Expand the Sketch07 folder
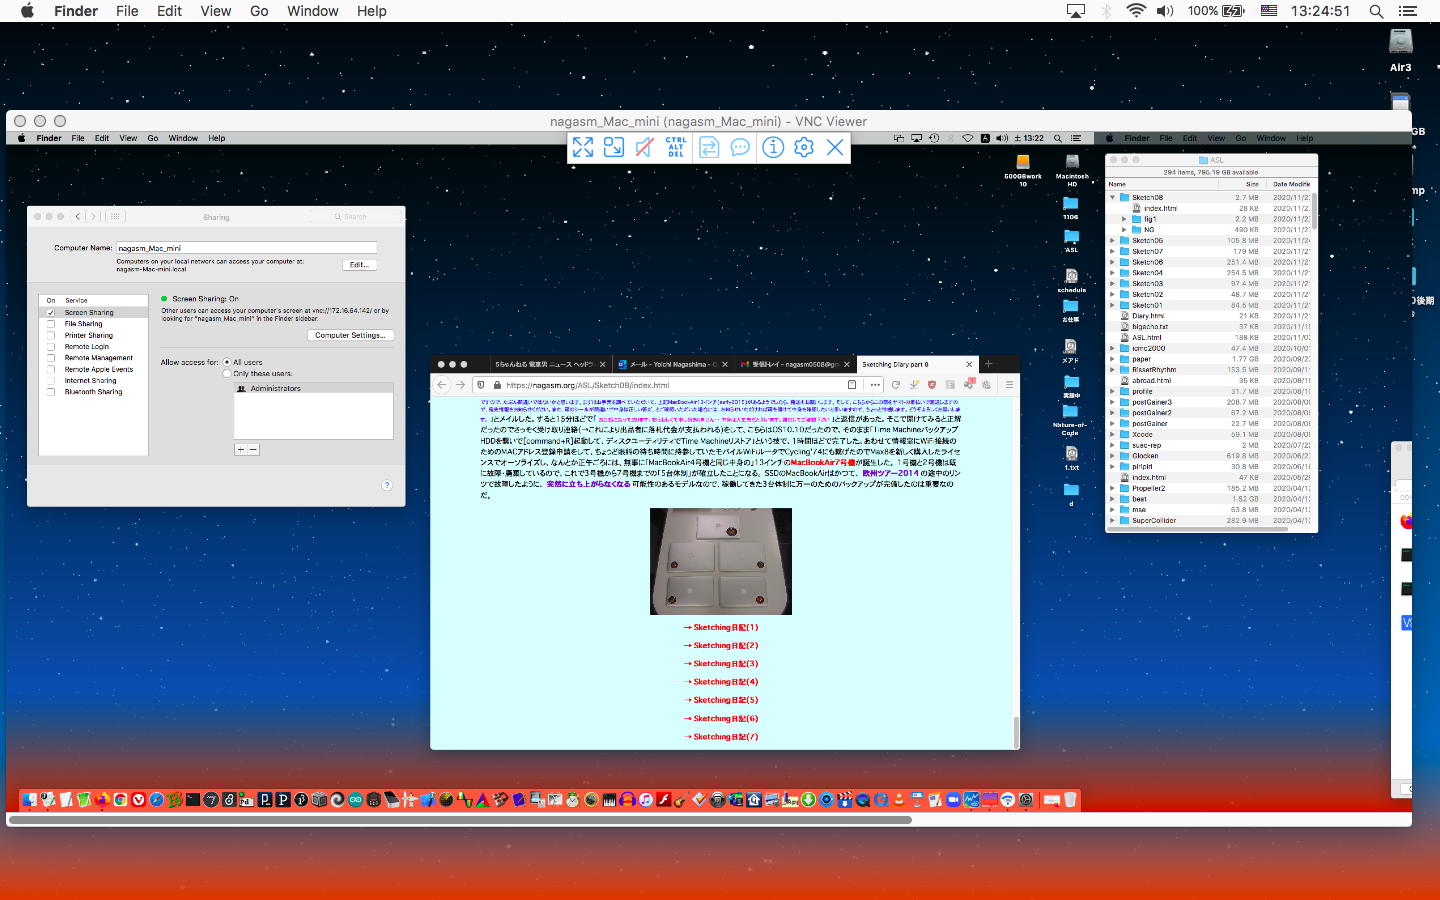 click(1112, 252)
